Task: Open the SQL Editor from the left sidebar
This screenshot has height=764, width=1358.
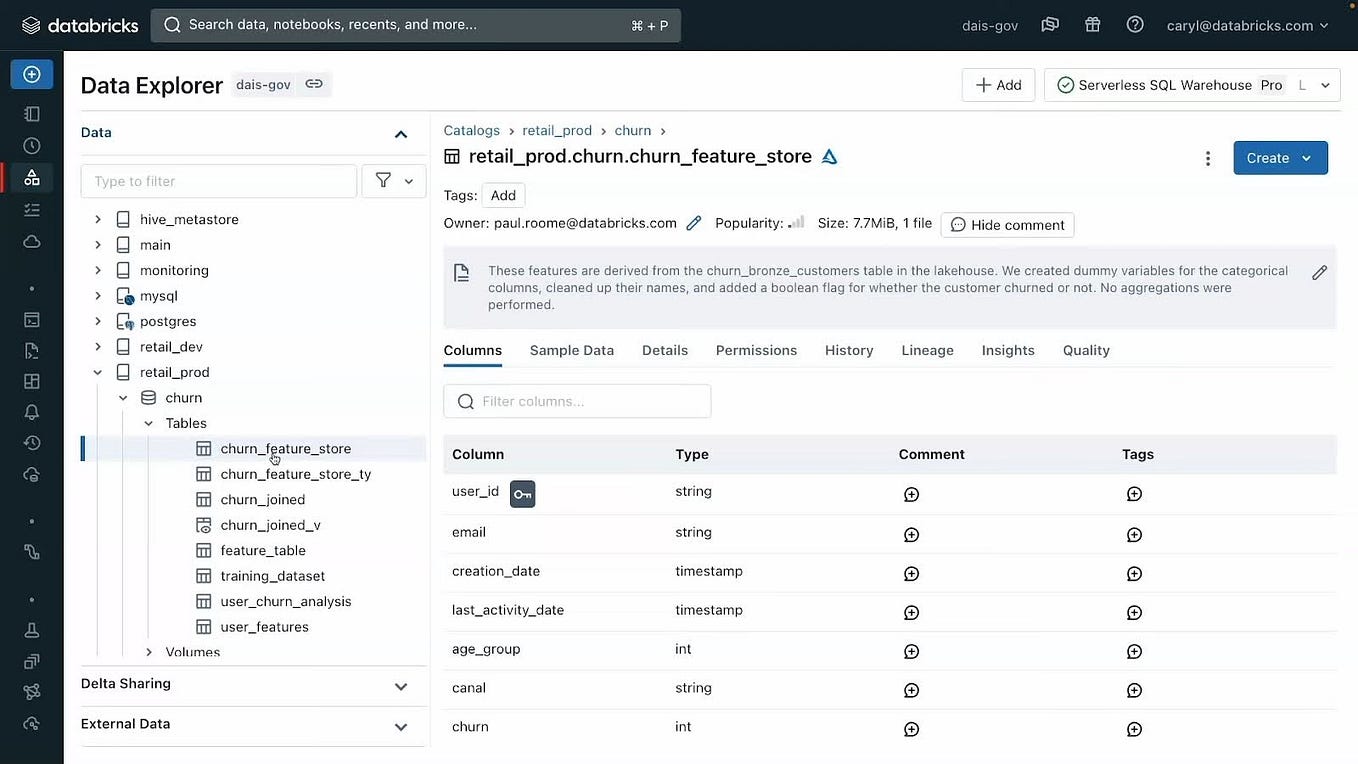Action: point(31,320)
